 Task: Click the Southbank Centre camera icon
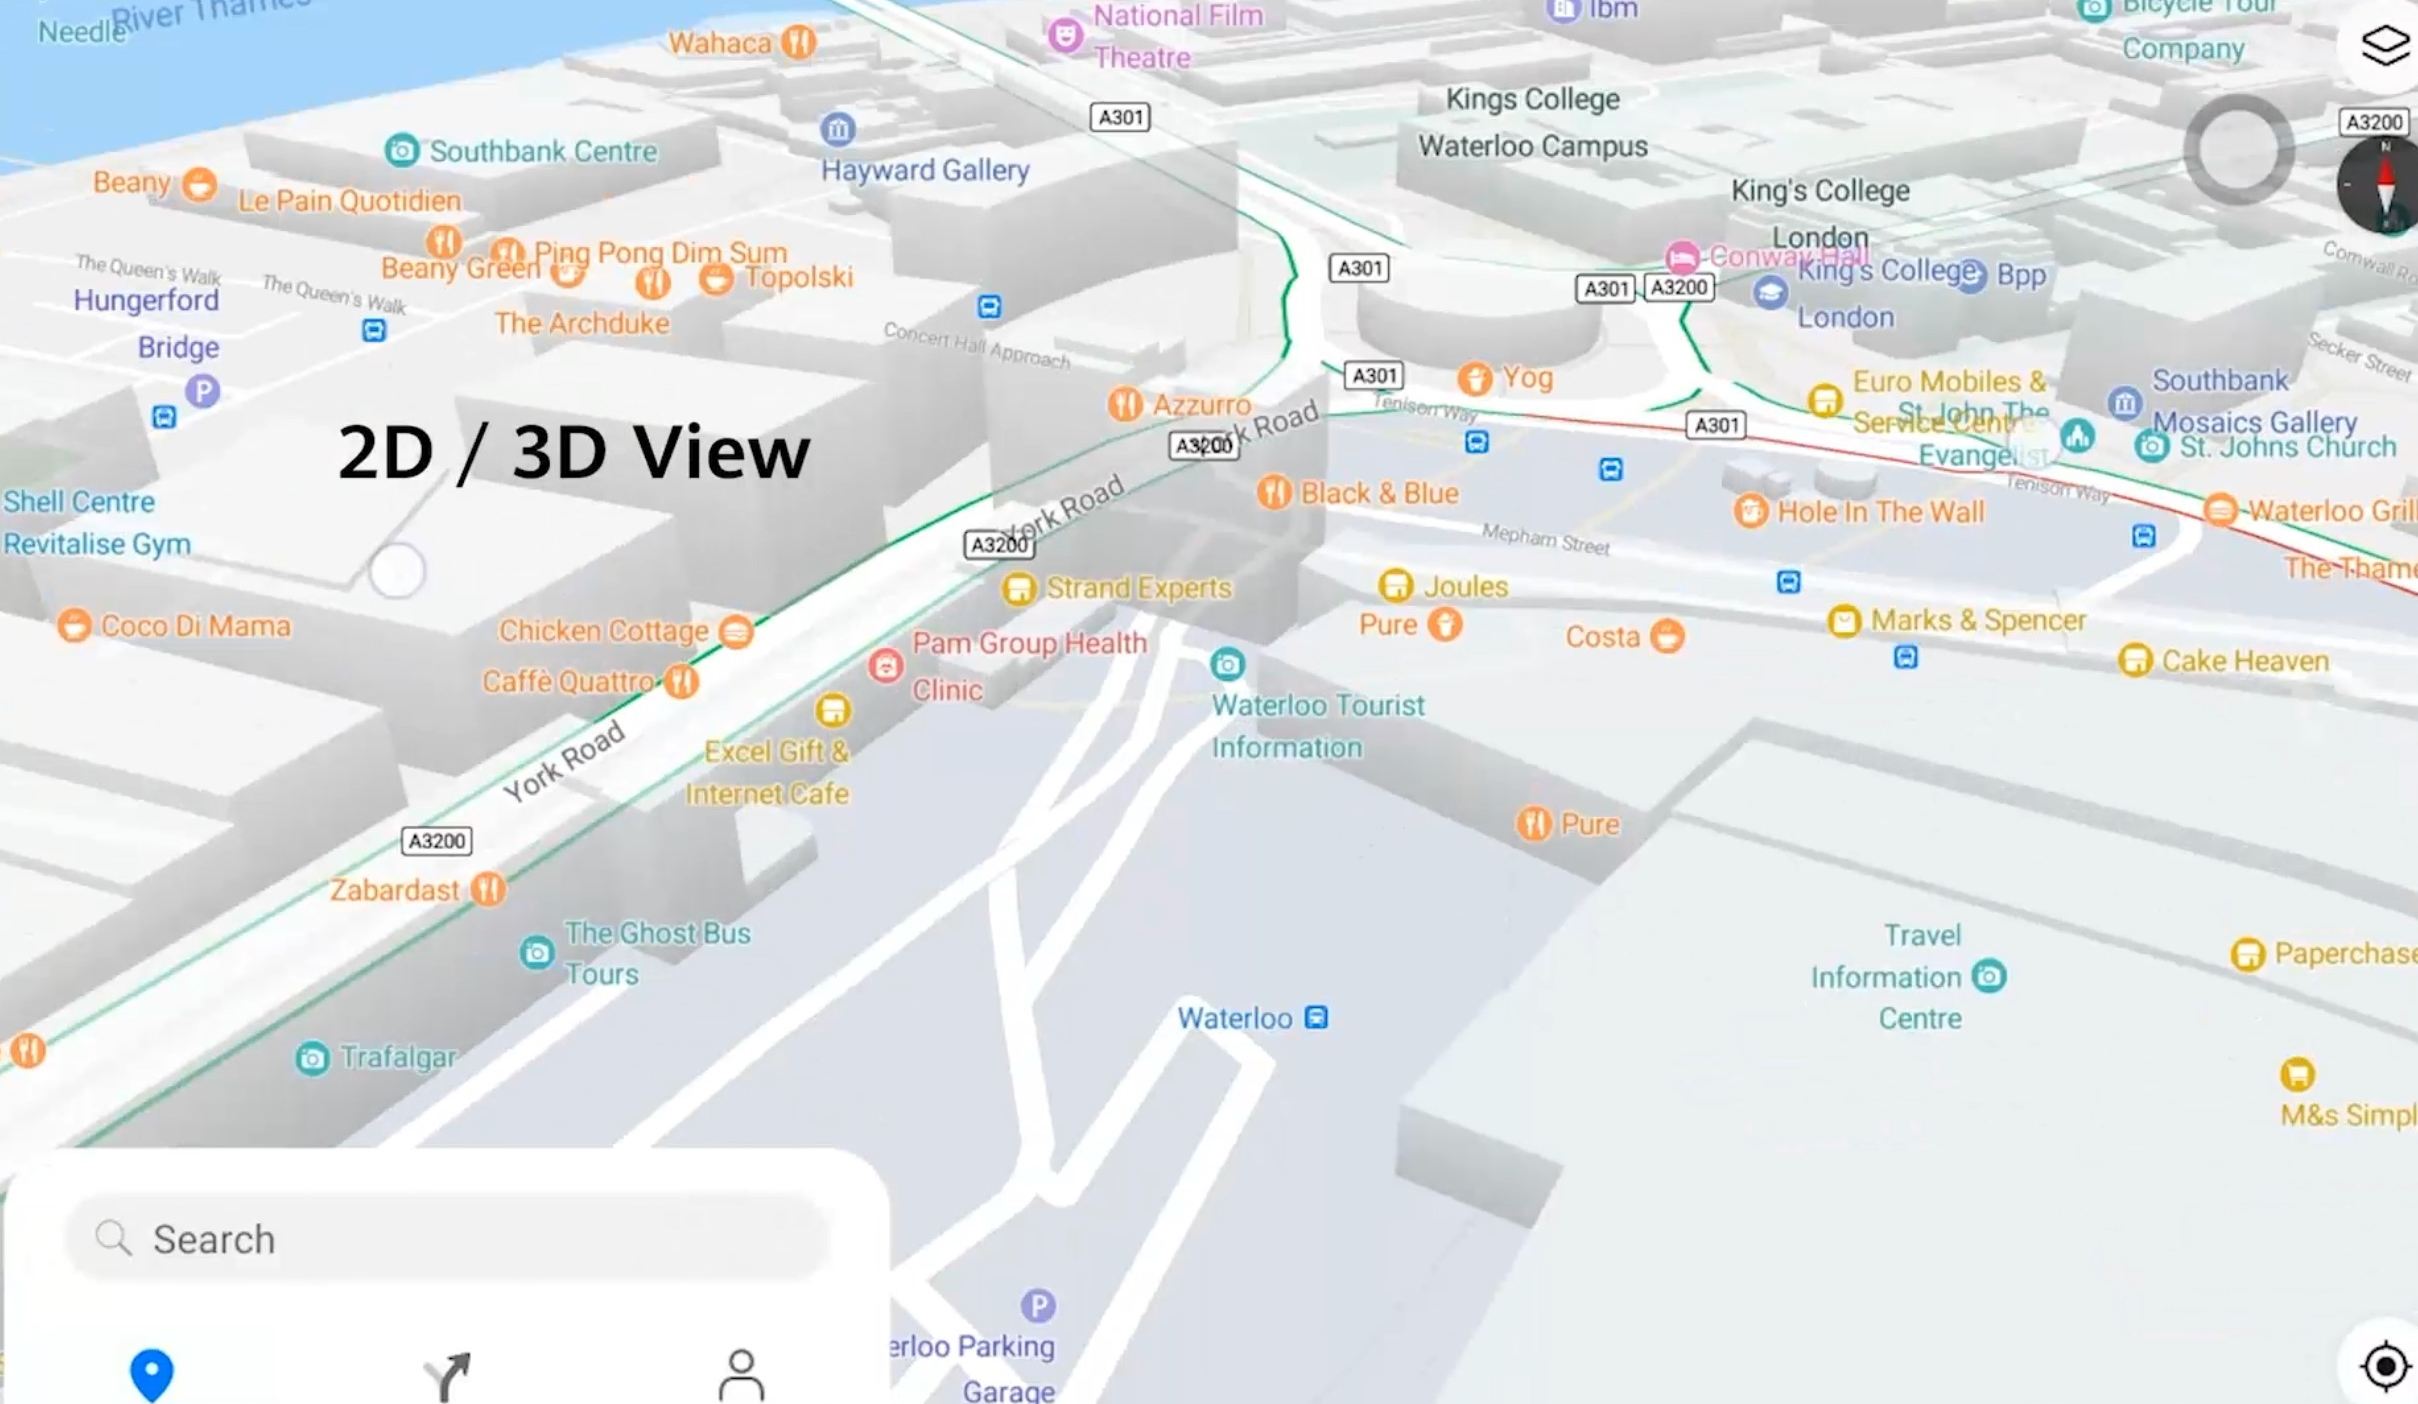point(402,151)
